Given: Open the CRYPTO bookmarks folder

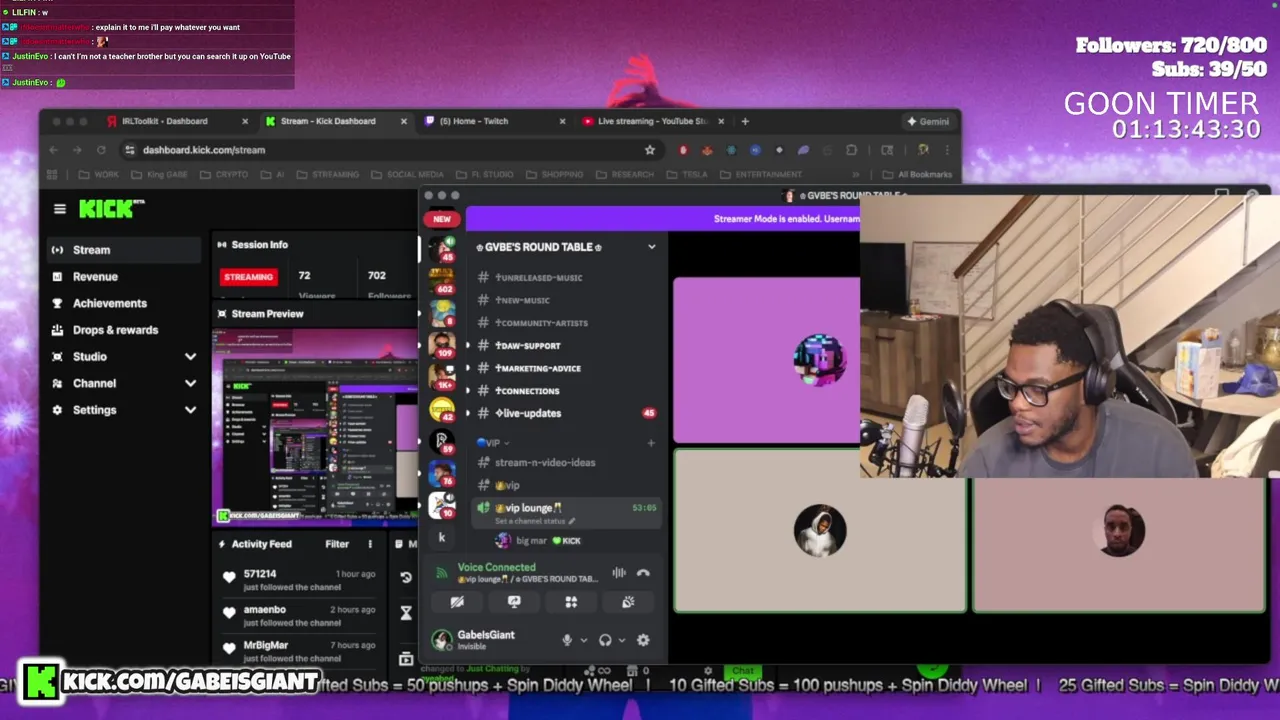Looking at the screenshot, I should click(x=224, y=174).
